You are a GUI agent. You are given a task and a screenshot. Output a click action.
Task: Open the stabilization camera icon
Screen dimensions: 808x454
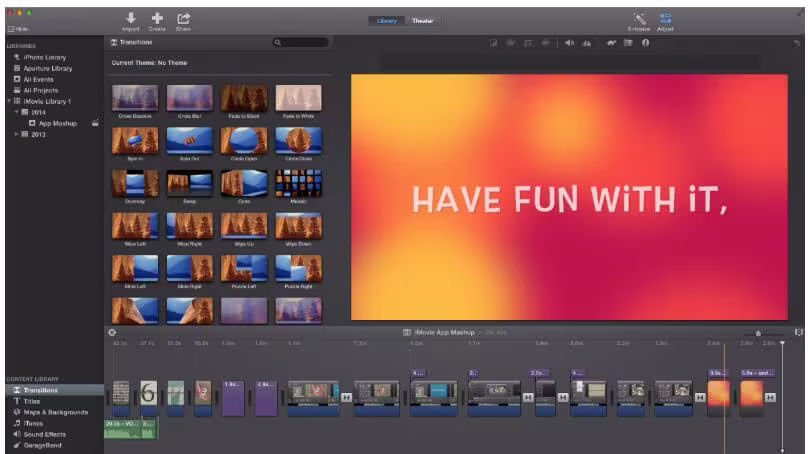(546, 43)
